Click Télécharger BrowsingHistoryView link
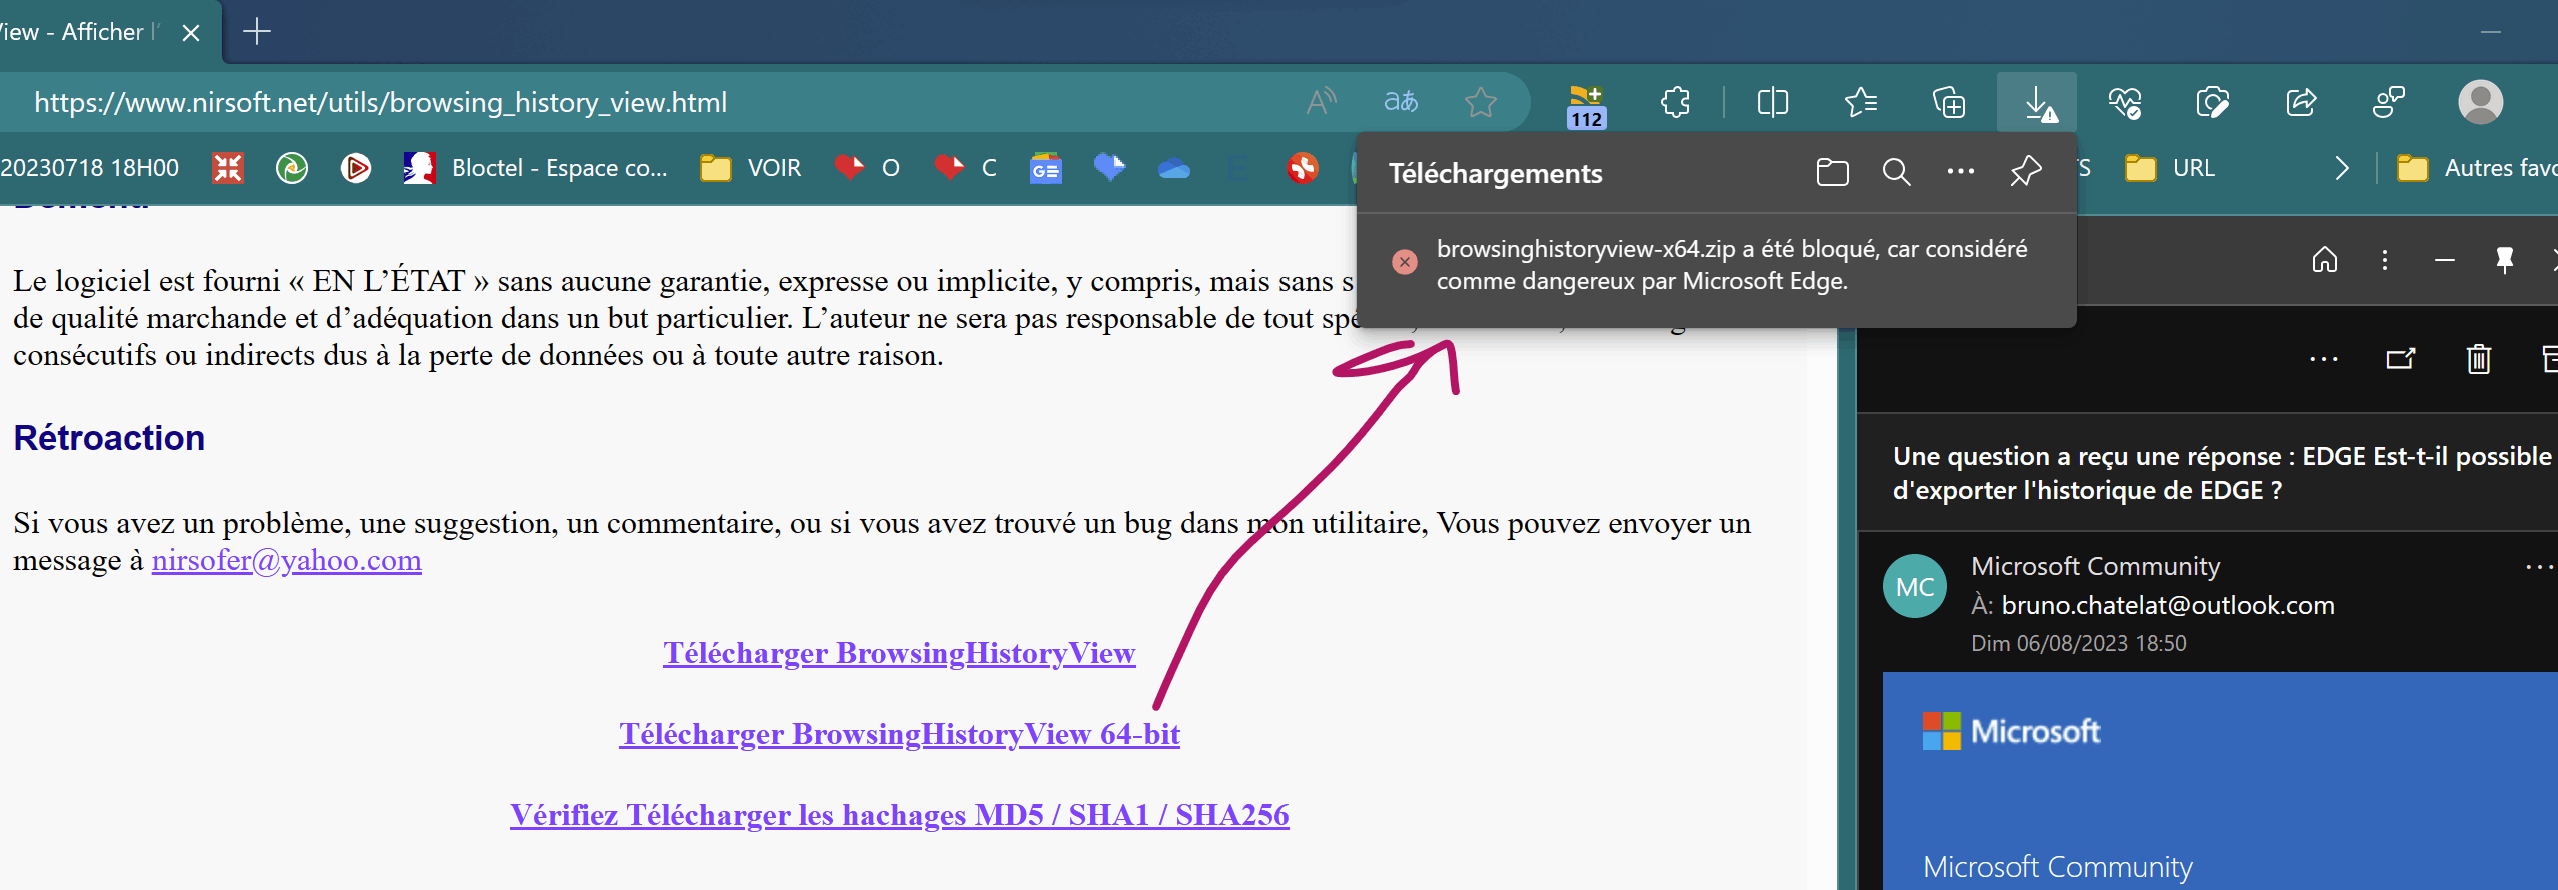This screenshot has height=890, width=2558. [x=899, y=653]
